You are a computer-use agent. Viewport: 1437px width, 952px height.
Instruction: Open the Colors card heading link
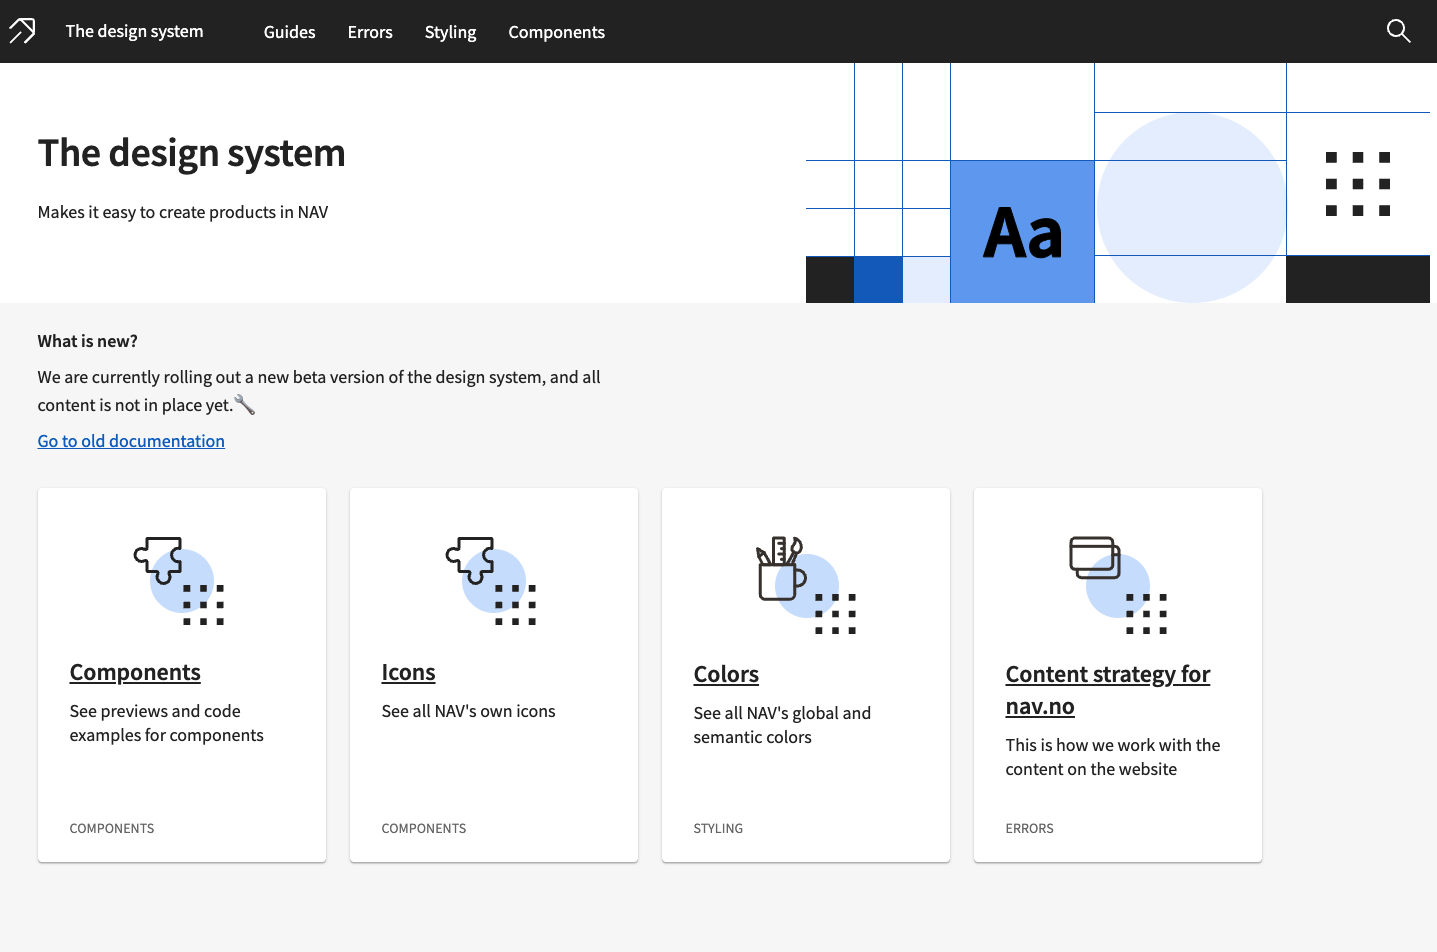click(x=726, y=674)
